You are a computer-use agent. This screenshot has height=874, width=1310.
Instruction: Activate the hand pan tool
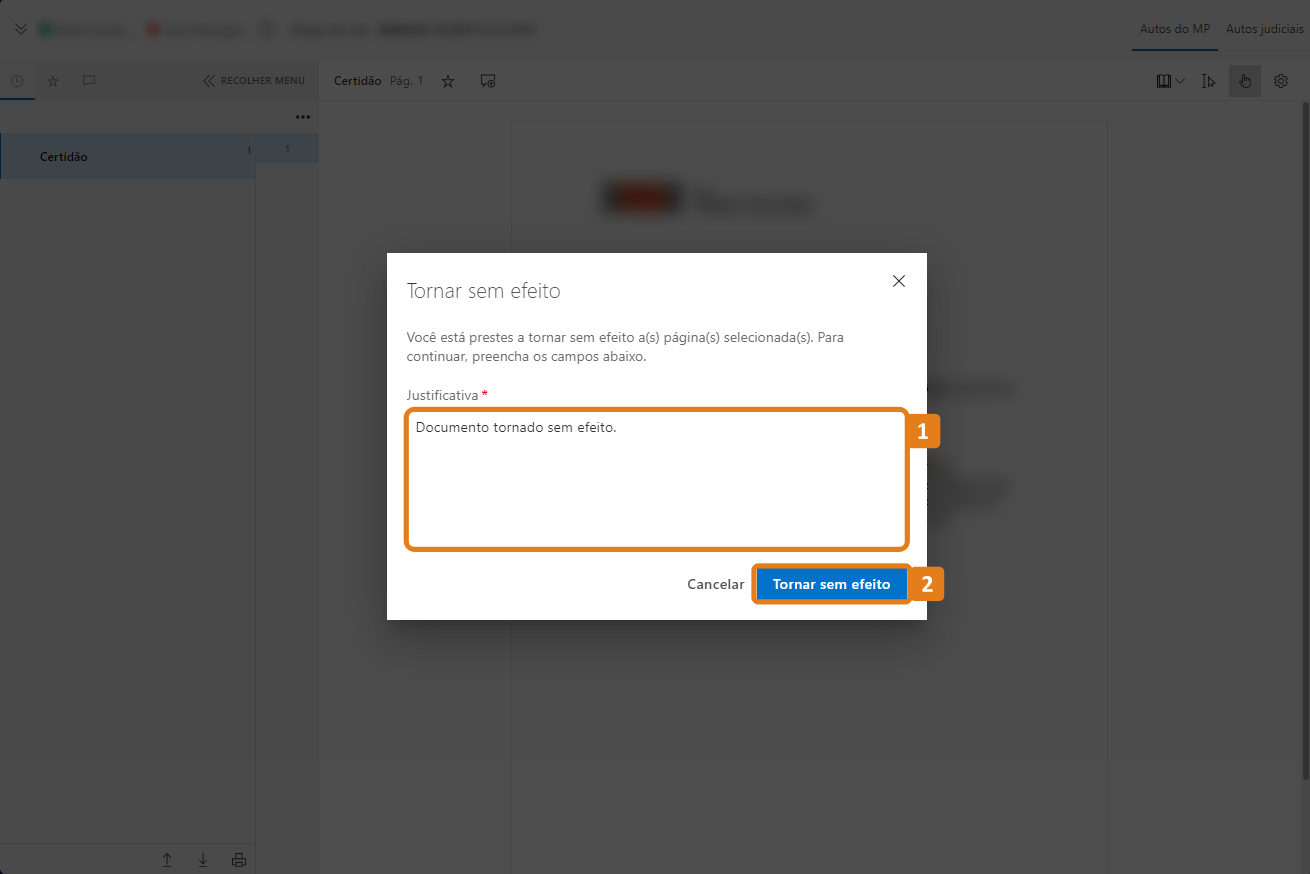click(1245, 81)
